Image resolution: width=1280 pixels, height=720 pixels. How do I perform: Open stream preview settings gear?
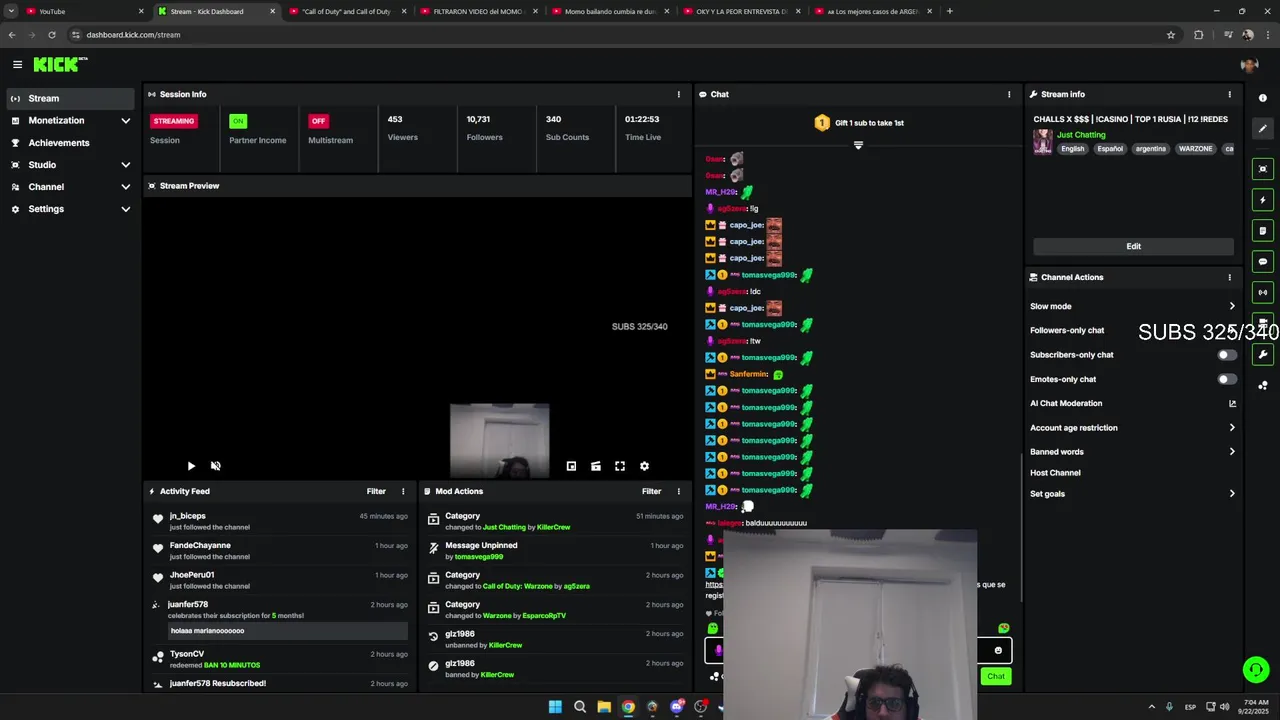(x=644, y=466)
